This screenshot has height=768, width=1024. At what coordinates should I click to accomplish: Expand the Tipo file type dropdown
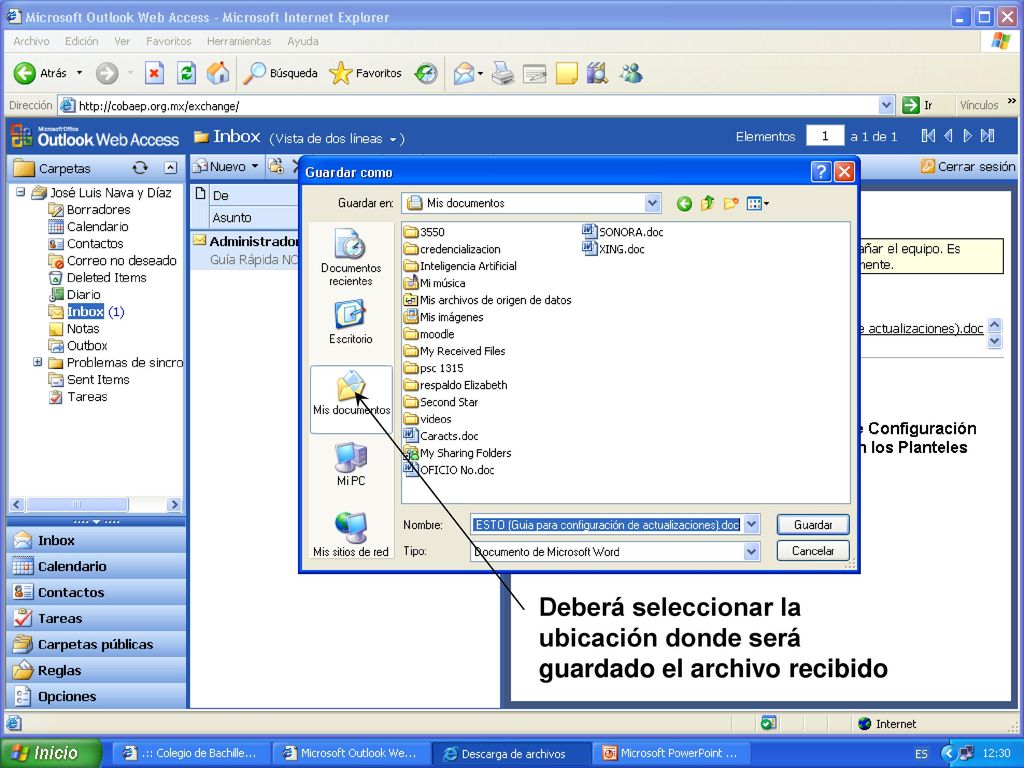click(752, 552)
